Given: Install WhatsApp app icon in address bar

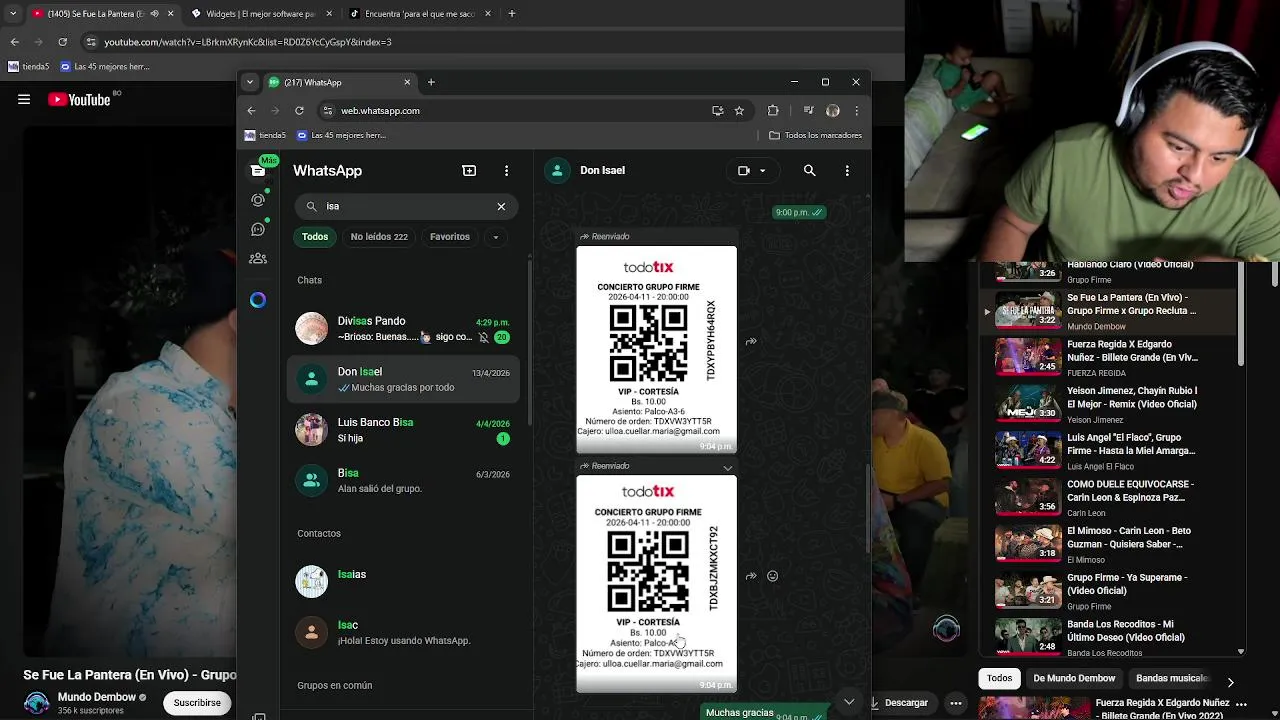Looking at the screenshot, I should point(717,111).
